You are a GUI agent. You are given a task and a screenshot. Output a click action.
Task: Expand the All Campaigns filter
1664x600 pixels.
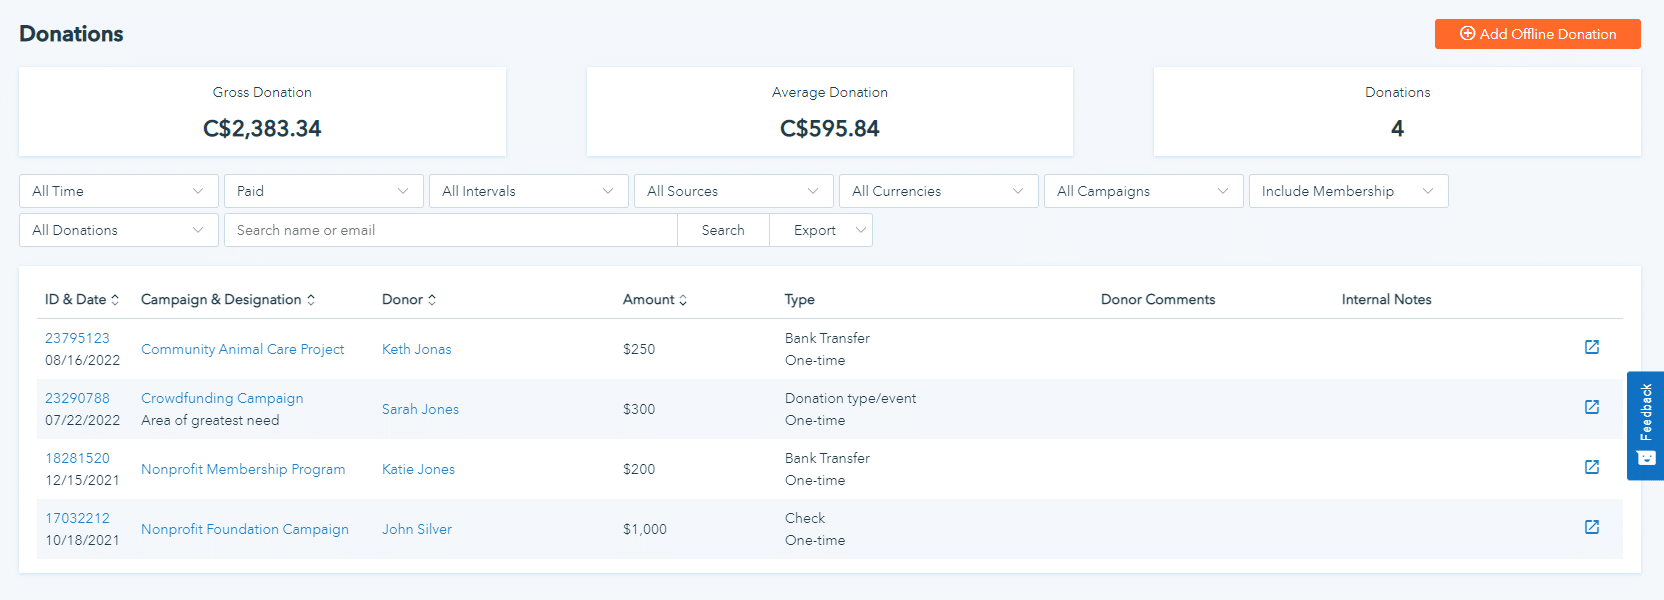coord(1143,191)
